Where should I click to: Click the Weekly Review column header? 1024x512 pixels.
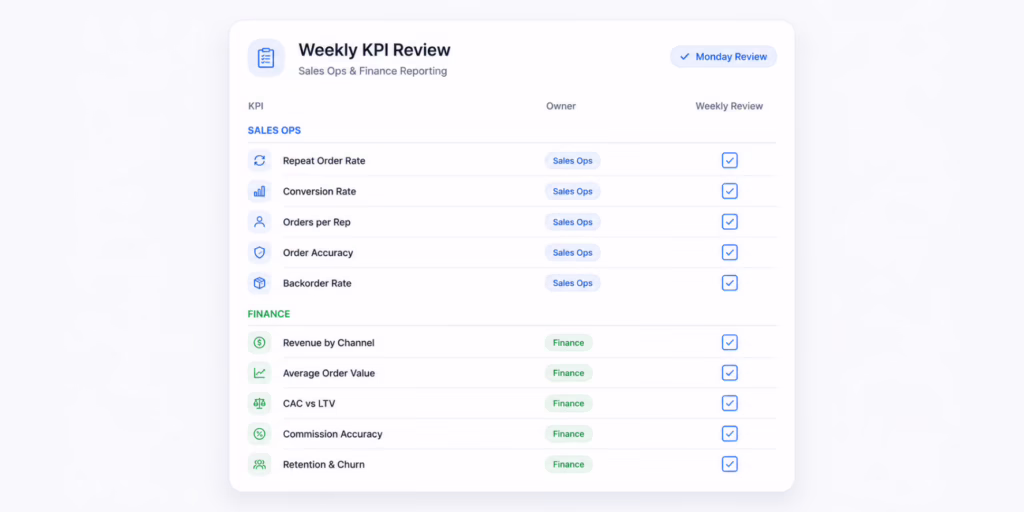click(729, 106)
